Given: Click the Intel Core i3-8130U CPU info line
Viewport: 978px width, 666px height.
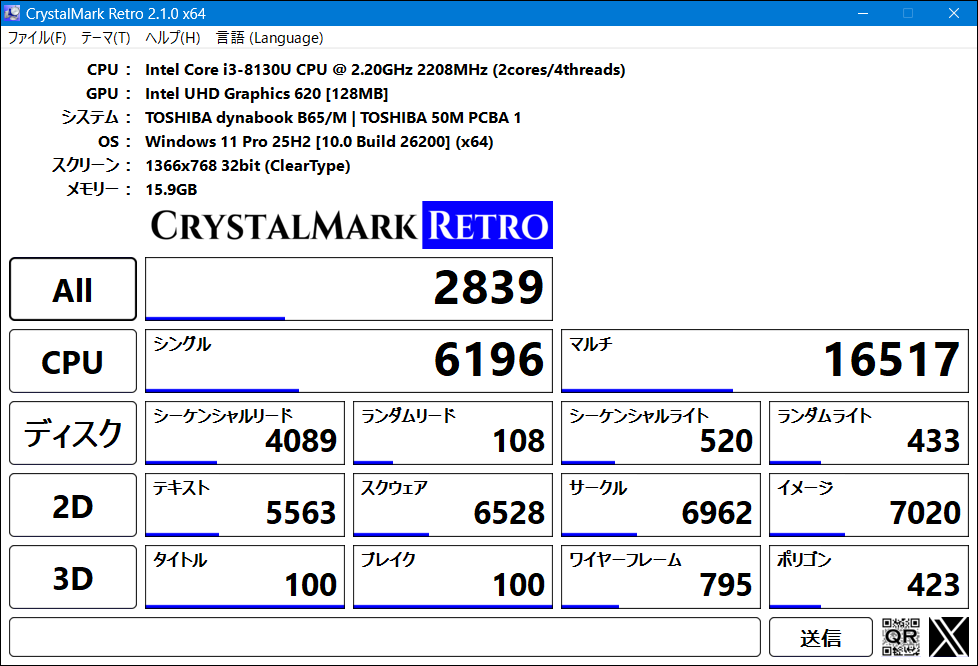Looking at the screenshot, I should 385,69.
